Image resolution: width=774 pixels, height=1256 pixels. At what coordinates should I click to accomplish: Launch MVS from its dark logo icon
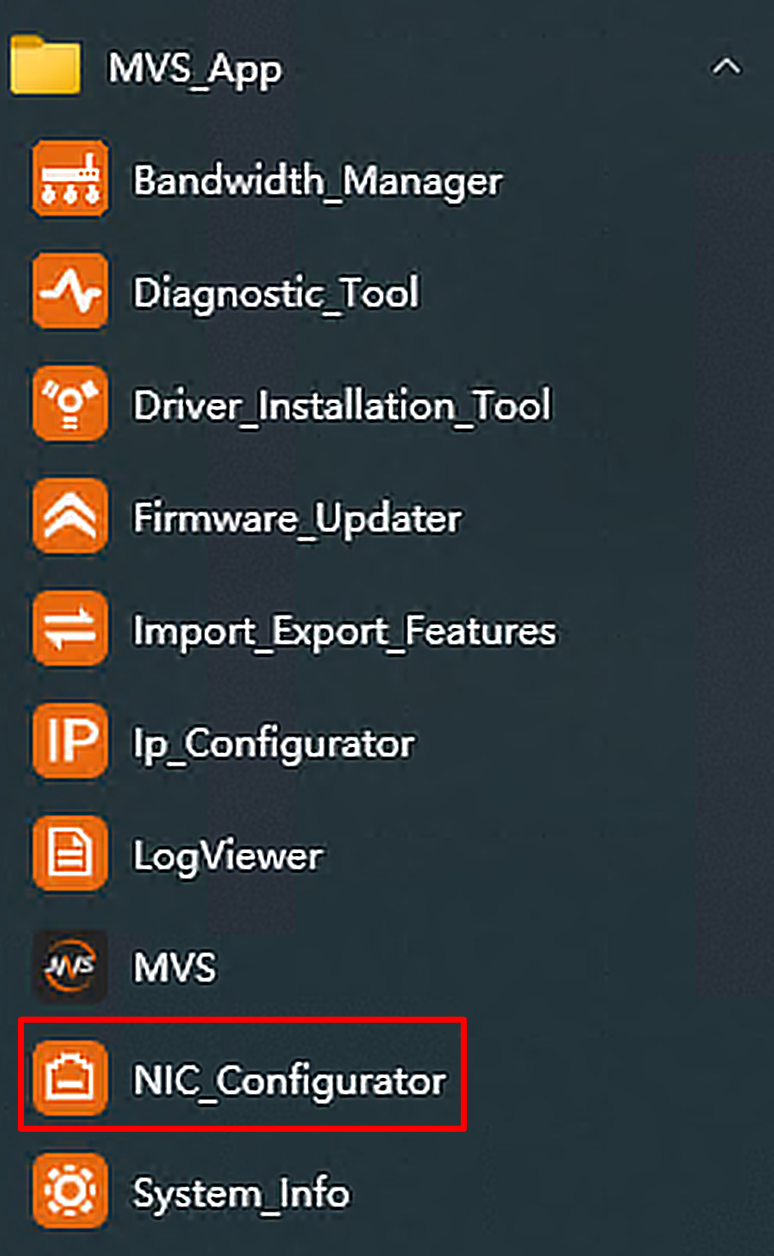tap(69, 968)
